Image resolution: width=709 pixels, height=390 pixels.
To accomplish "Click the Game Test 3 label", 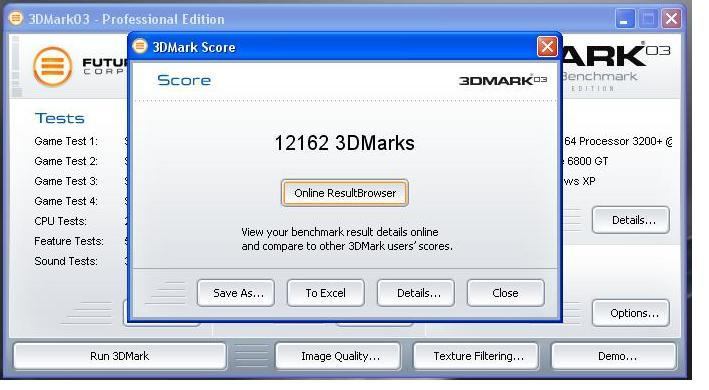I will pyautogui.click(x=66, y=181).
